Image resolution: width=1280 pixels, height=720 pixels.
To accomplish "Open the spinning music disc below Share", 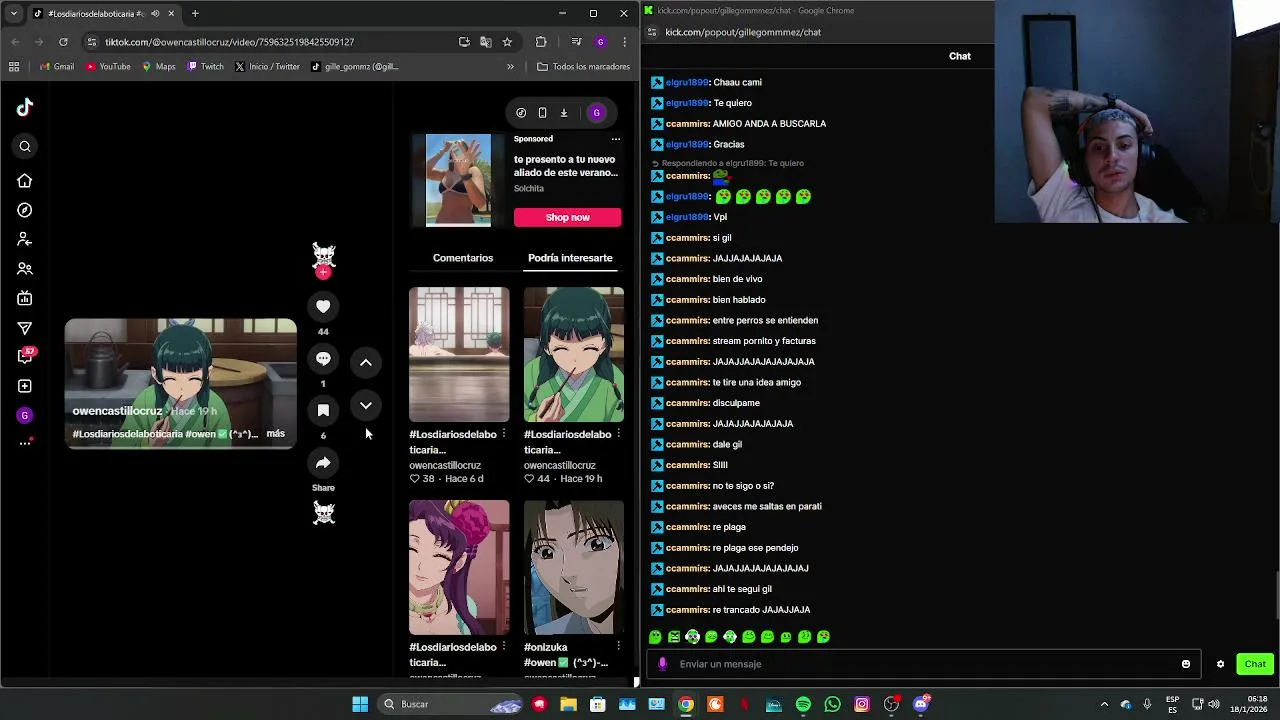I will coord(324,513).
